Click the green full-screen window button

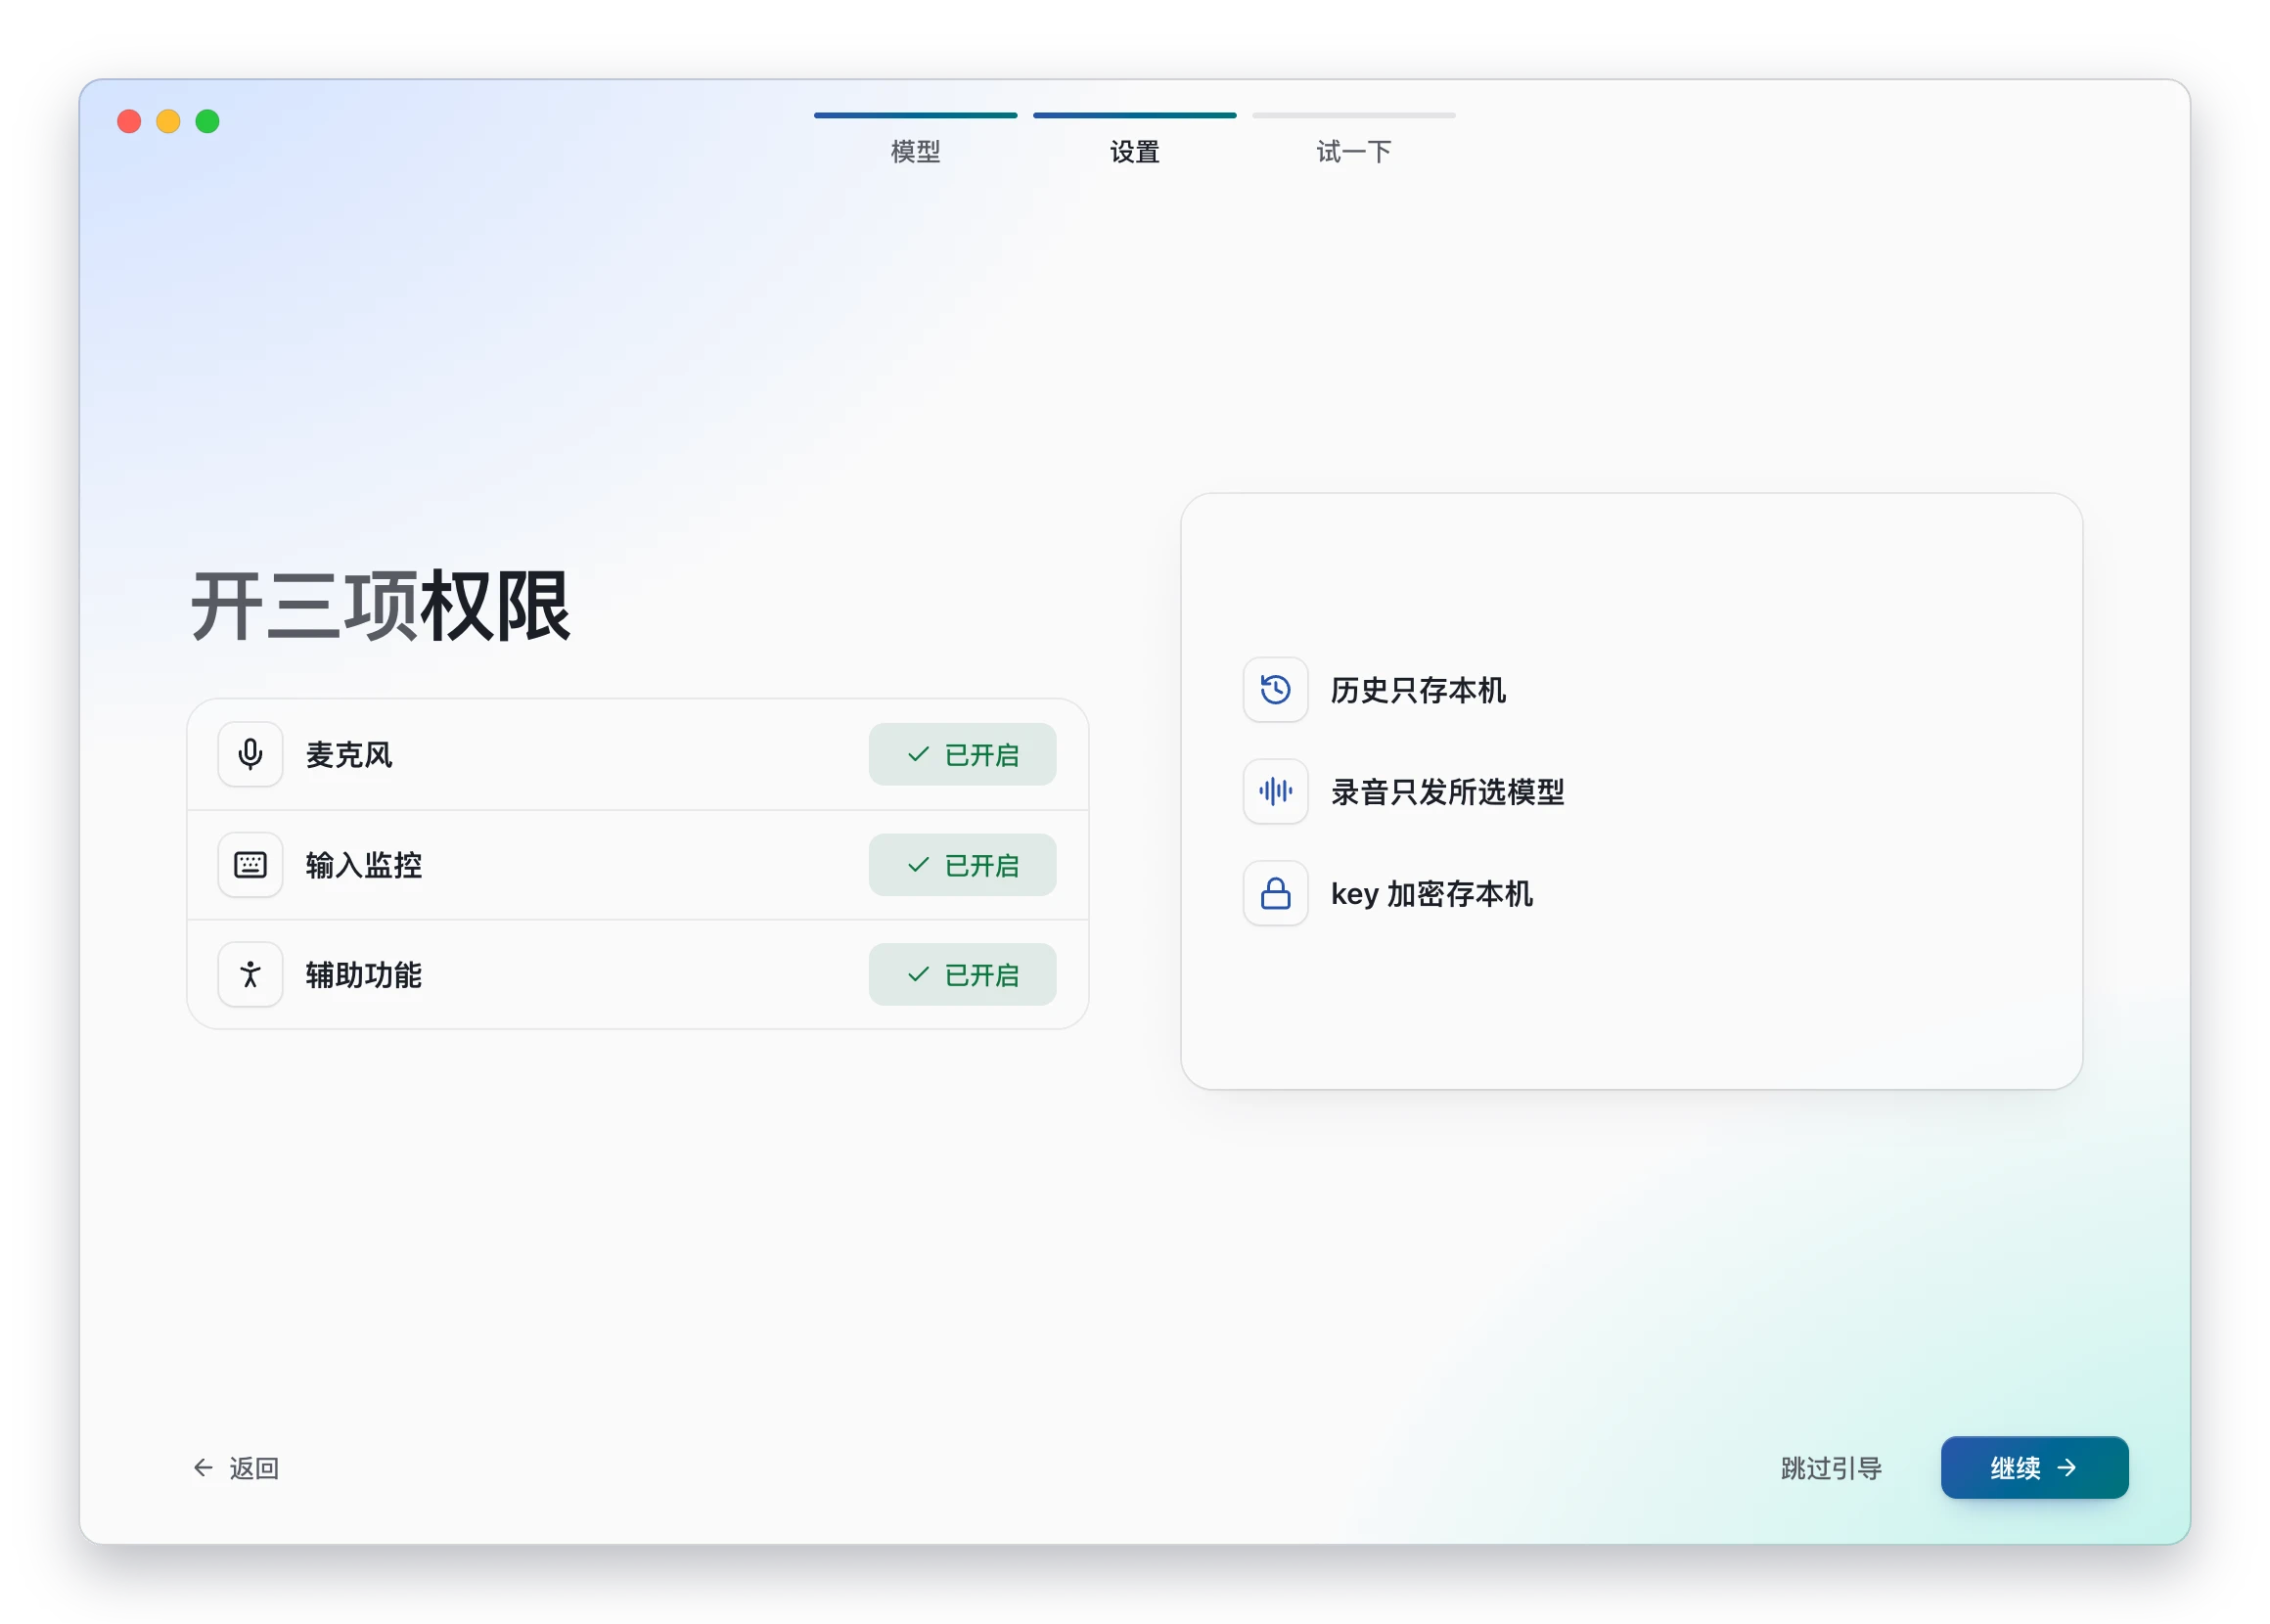[x=207, y=121]
